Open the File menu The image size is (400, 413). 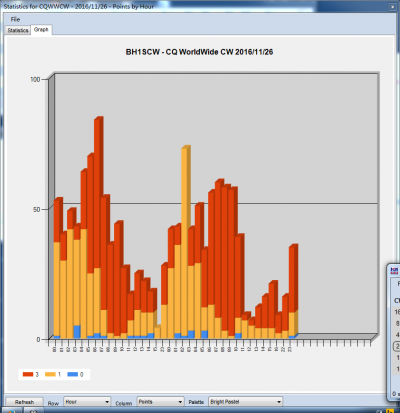(x=15, y=19)
